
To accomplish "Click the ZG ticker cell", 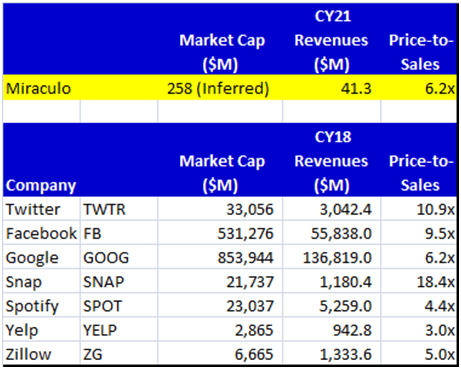I will coord(119,354).
